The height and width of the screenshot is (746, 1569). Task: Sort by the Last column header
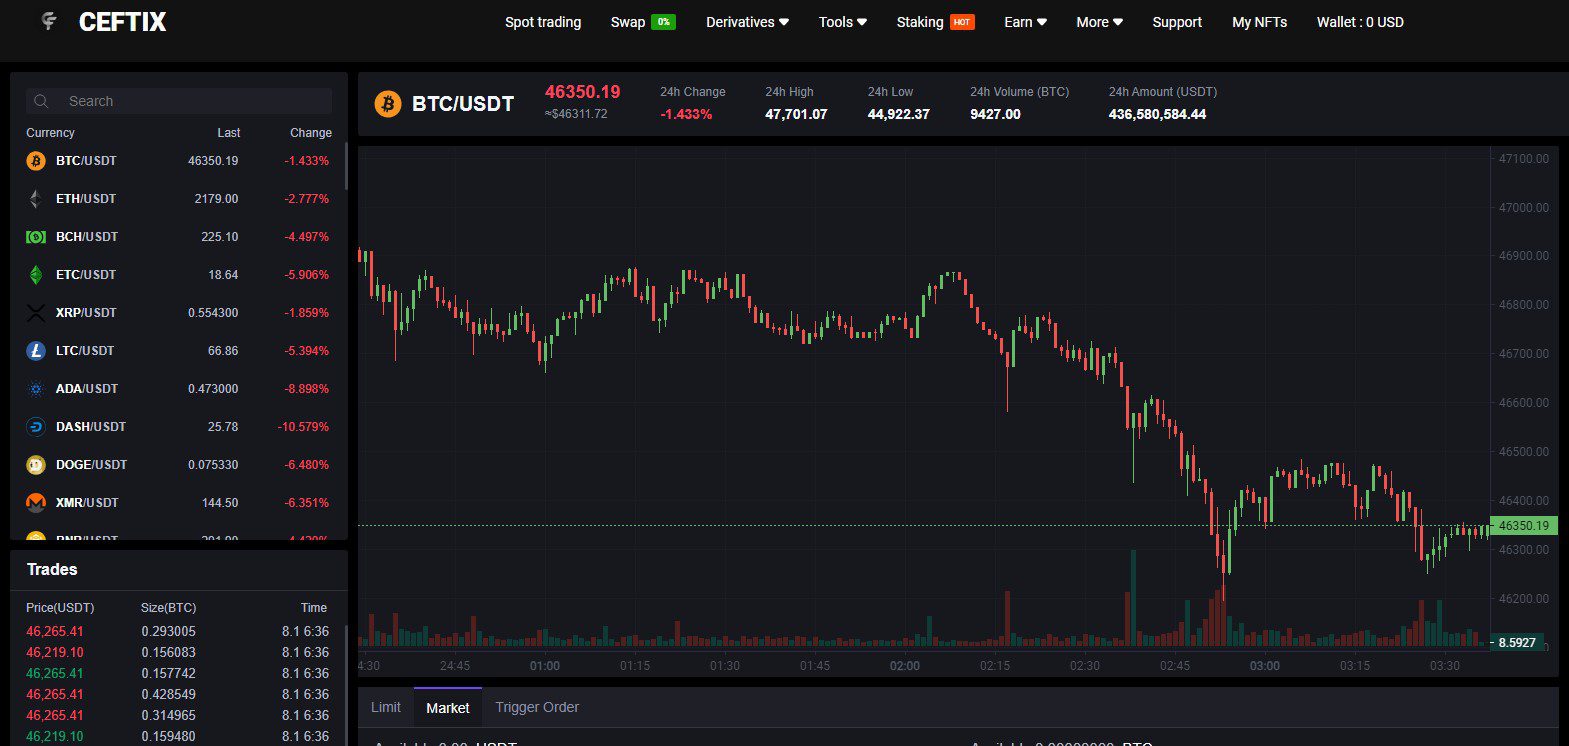click(x=229, y=132)
